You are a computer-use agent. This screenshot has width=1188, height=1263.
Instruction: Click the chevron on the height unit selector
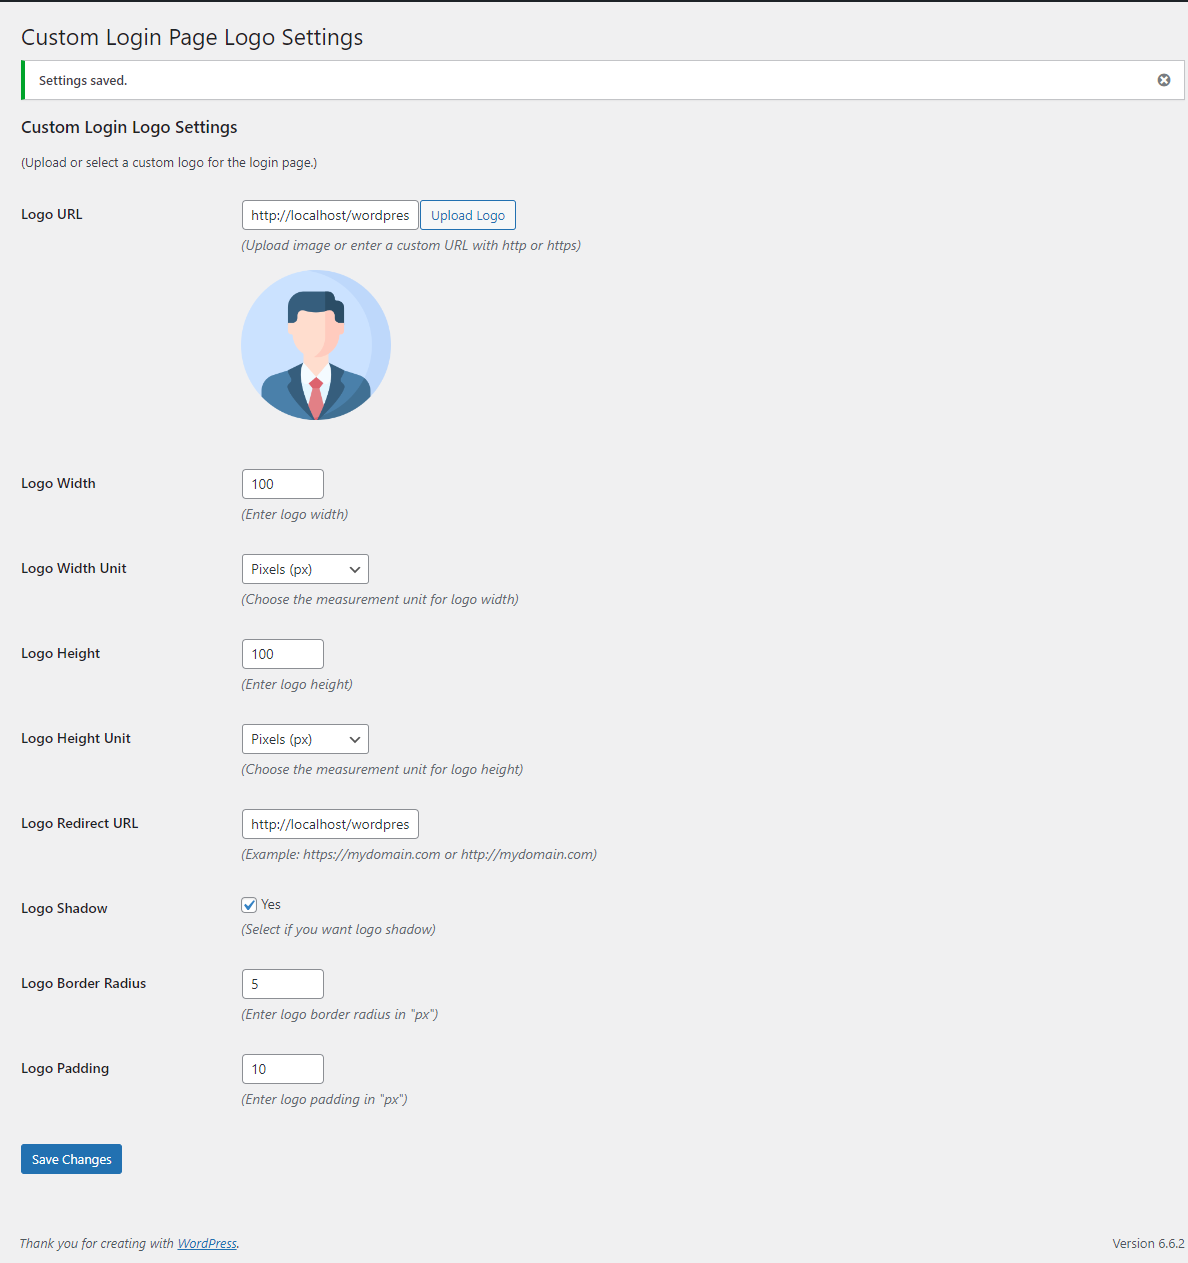pos(356,738)
